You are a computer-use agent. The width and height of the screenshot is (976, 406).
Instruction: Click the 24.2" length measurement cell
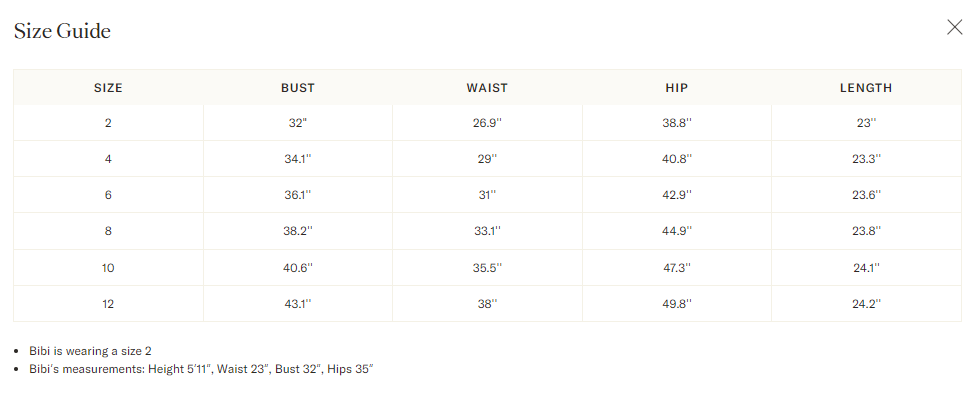coord(866,304)
